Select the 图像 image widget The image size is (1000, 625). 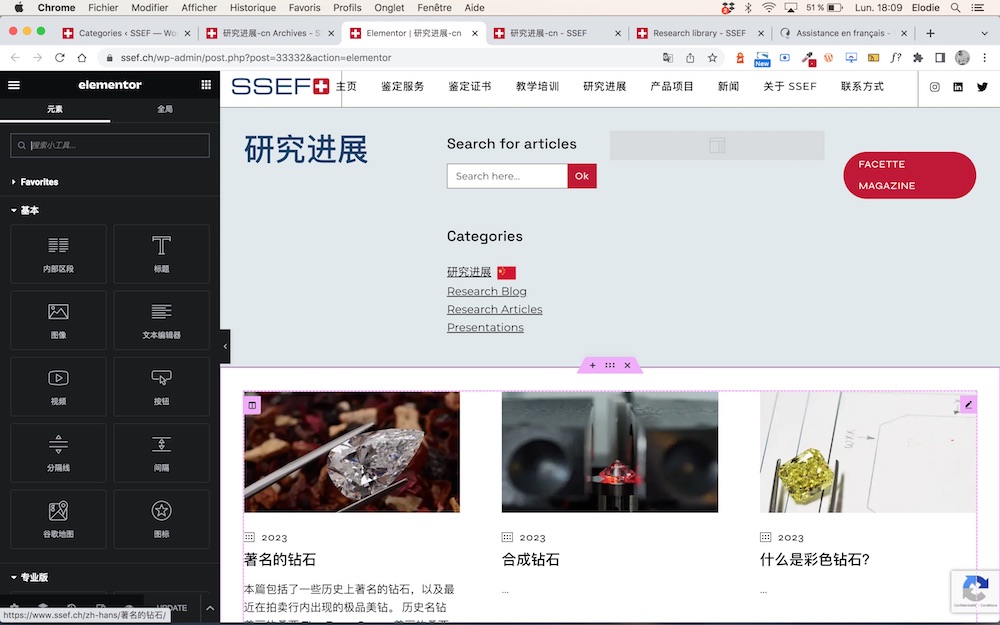coord(59,320)
